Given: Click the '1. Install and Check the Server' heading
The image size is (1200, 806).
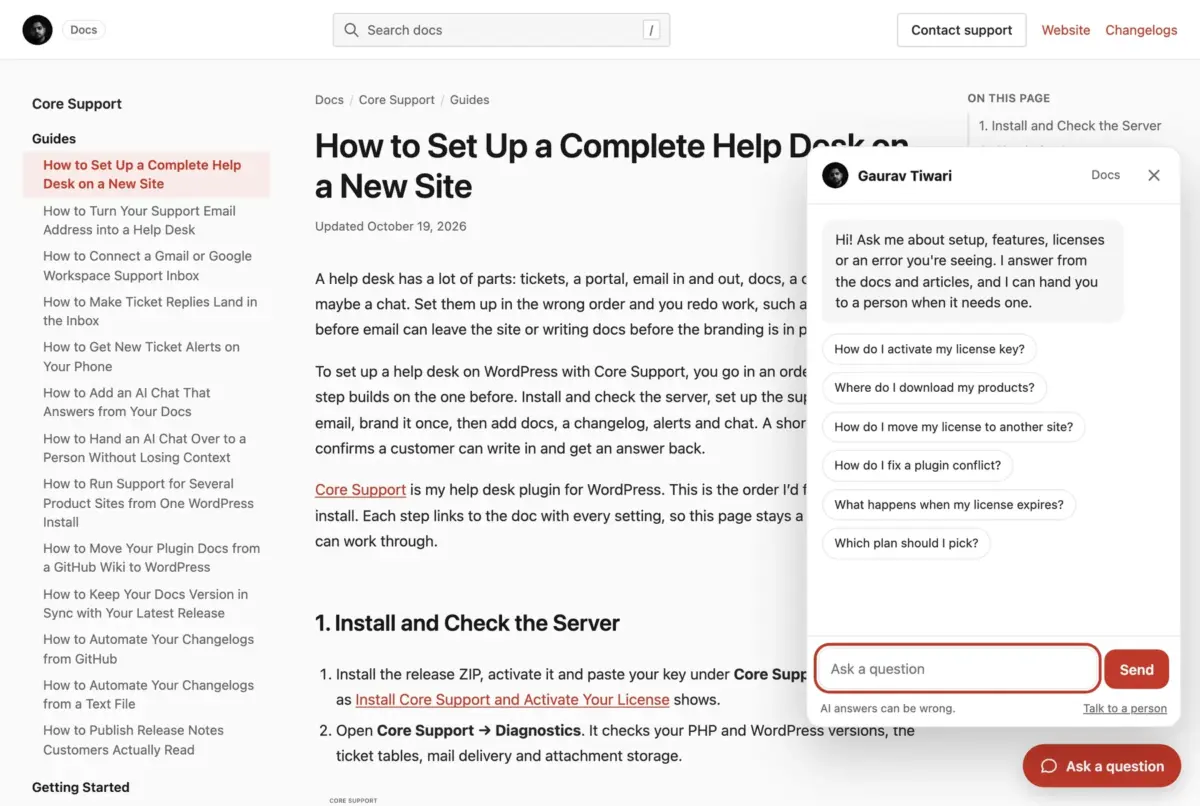Looking at the screenshot, I should click(x=467, y=623).
